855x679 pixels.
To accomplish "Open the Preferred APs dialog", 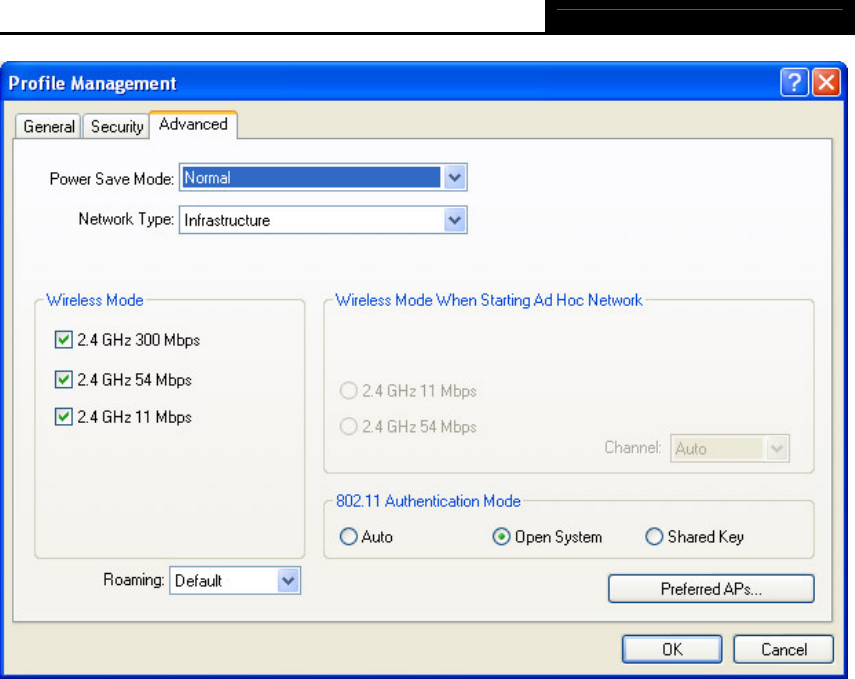I will click(x=711, y=588).
